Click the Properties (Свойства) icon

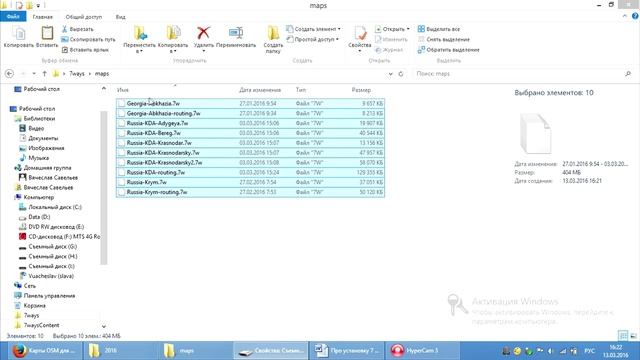tap(360, 33)
